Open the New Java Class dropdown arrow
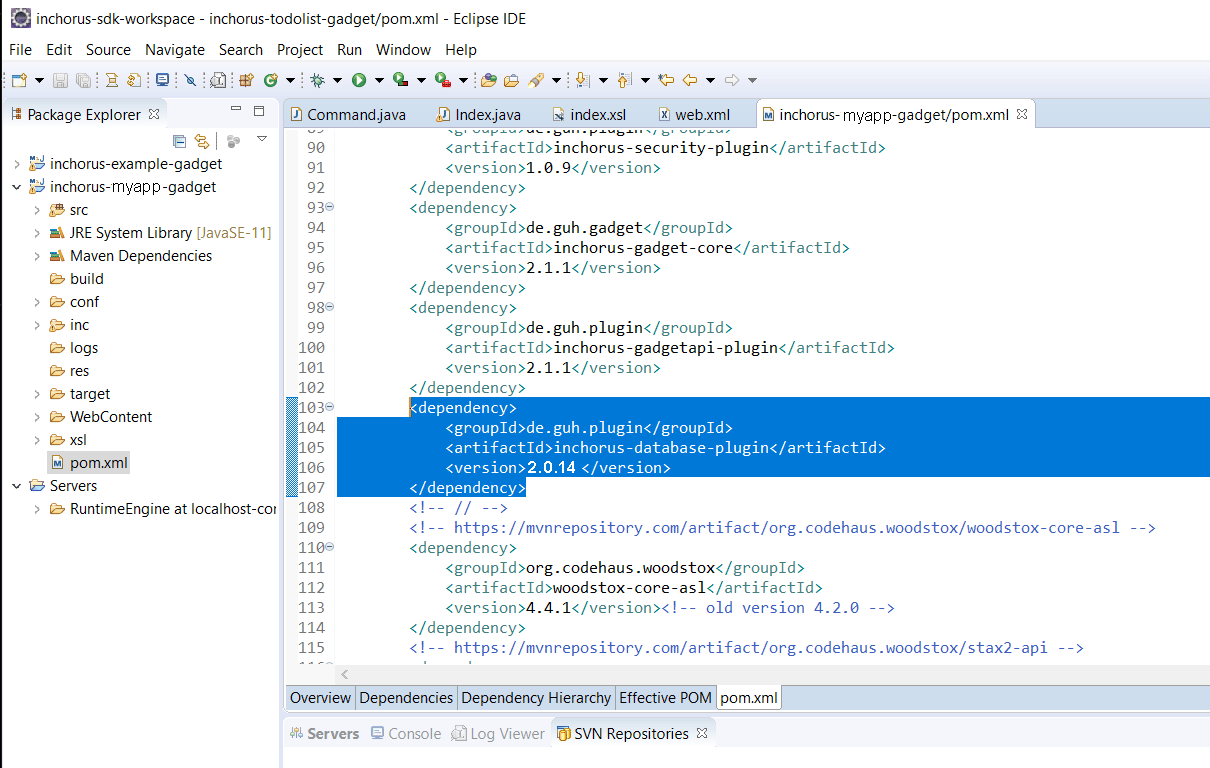The width and height of the screenshot is (1210, 768). pyautogui.click(x=290, y=80)
